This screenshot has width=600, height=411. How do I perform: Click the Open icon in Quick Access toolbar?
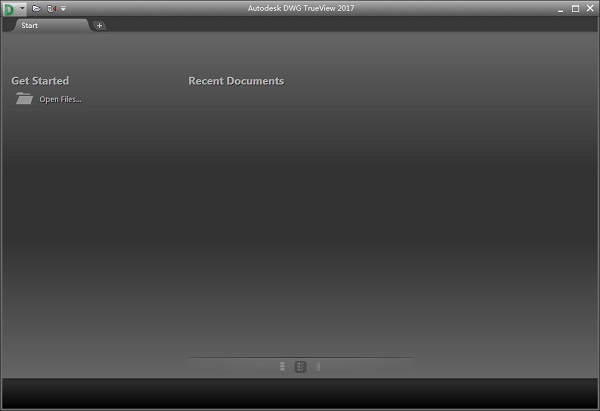pyautogui.click(x=37, y=8)
